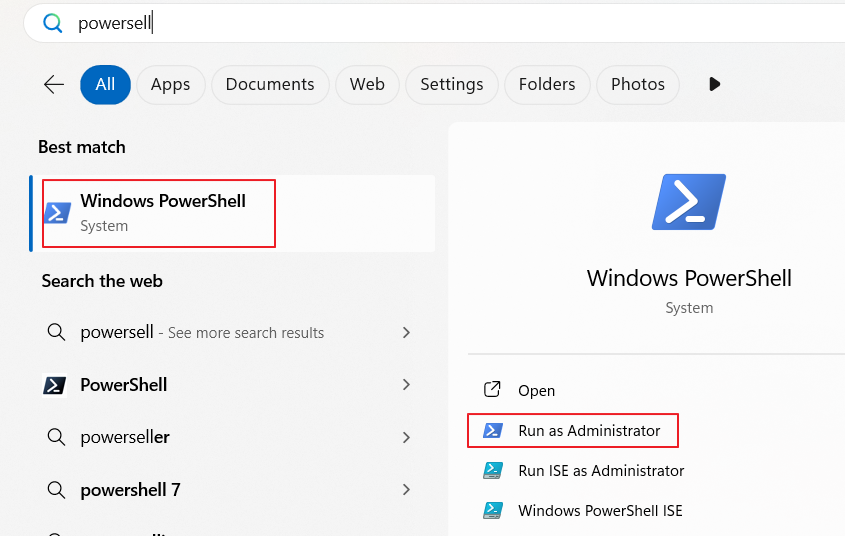Image resolution: width=845 pixels, height=536 pixels.
Task: Click icon beside Windows PowerShell ISE
Action: point(493,510)
